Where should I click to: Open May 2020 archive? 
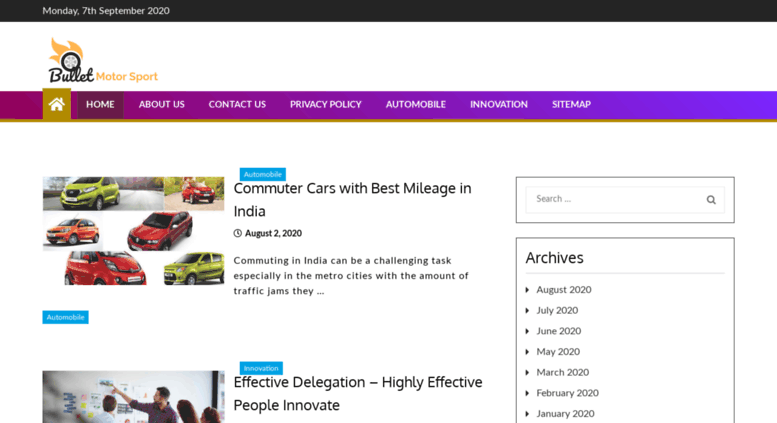pyautogui.click(x=558, y=352)
